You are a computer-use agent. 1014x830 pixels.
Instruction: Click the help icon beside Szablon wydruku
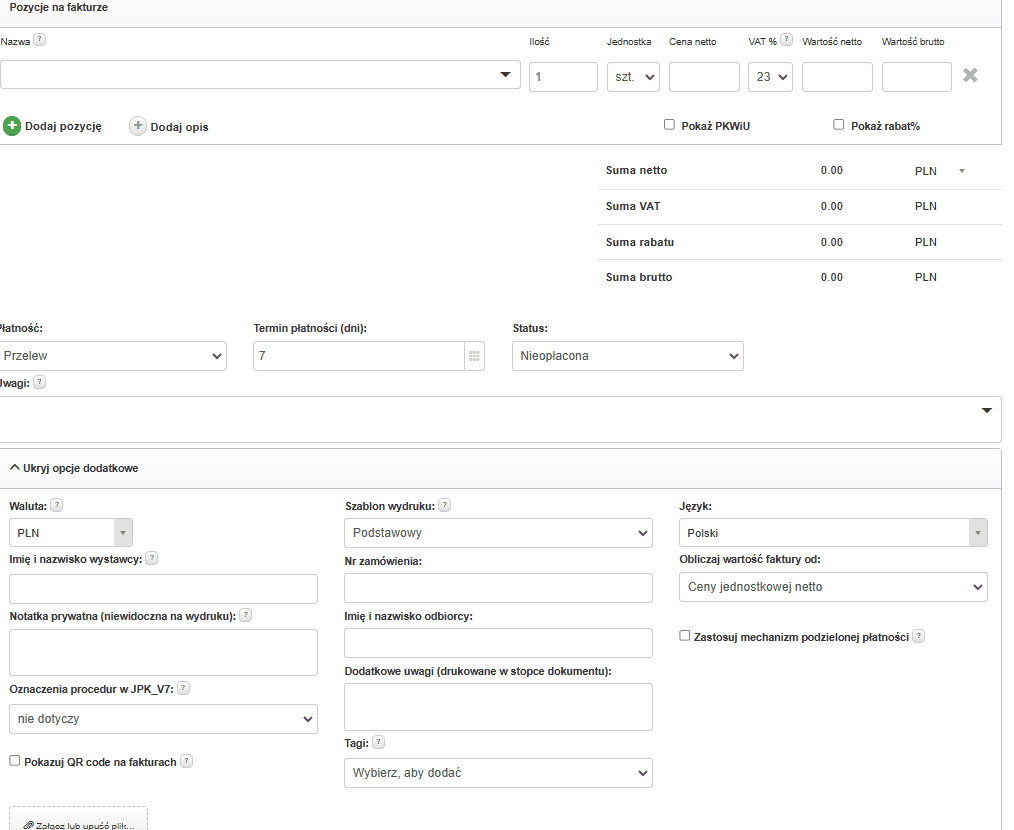click(445, 505)
